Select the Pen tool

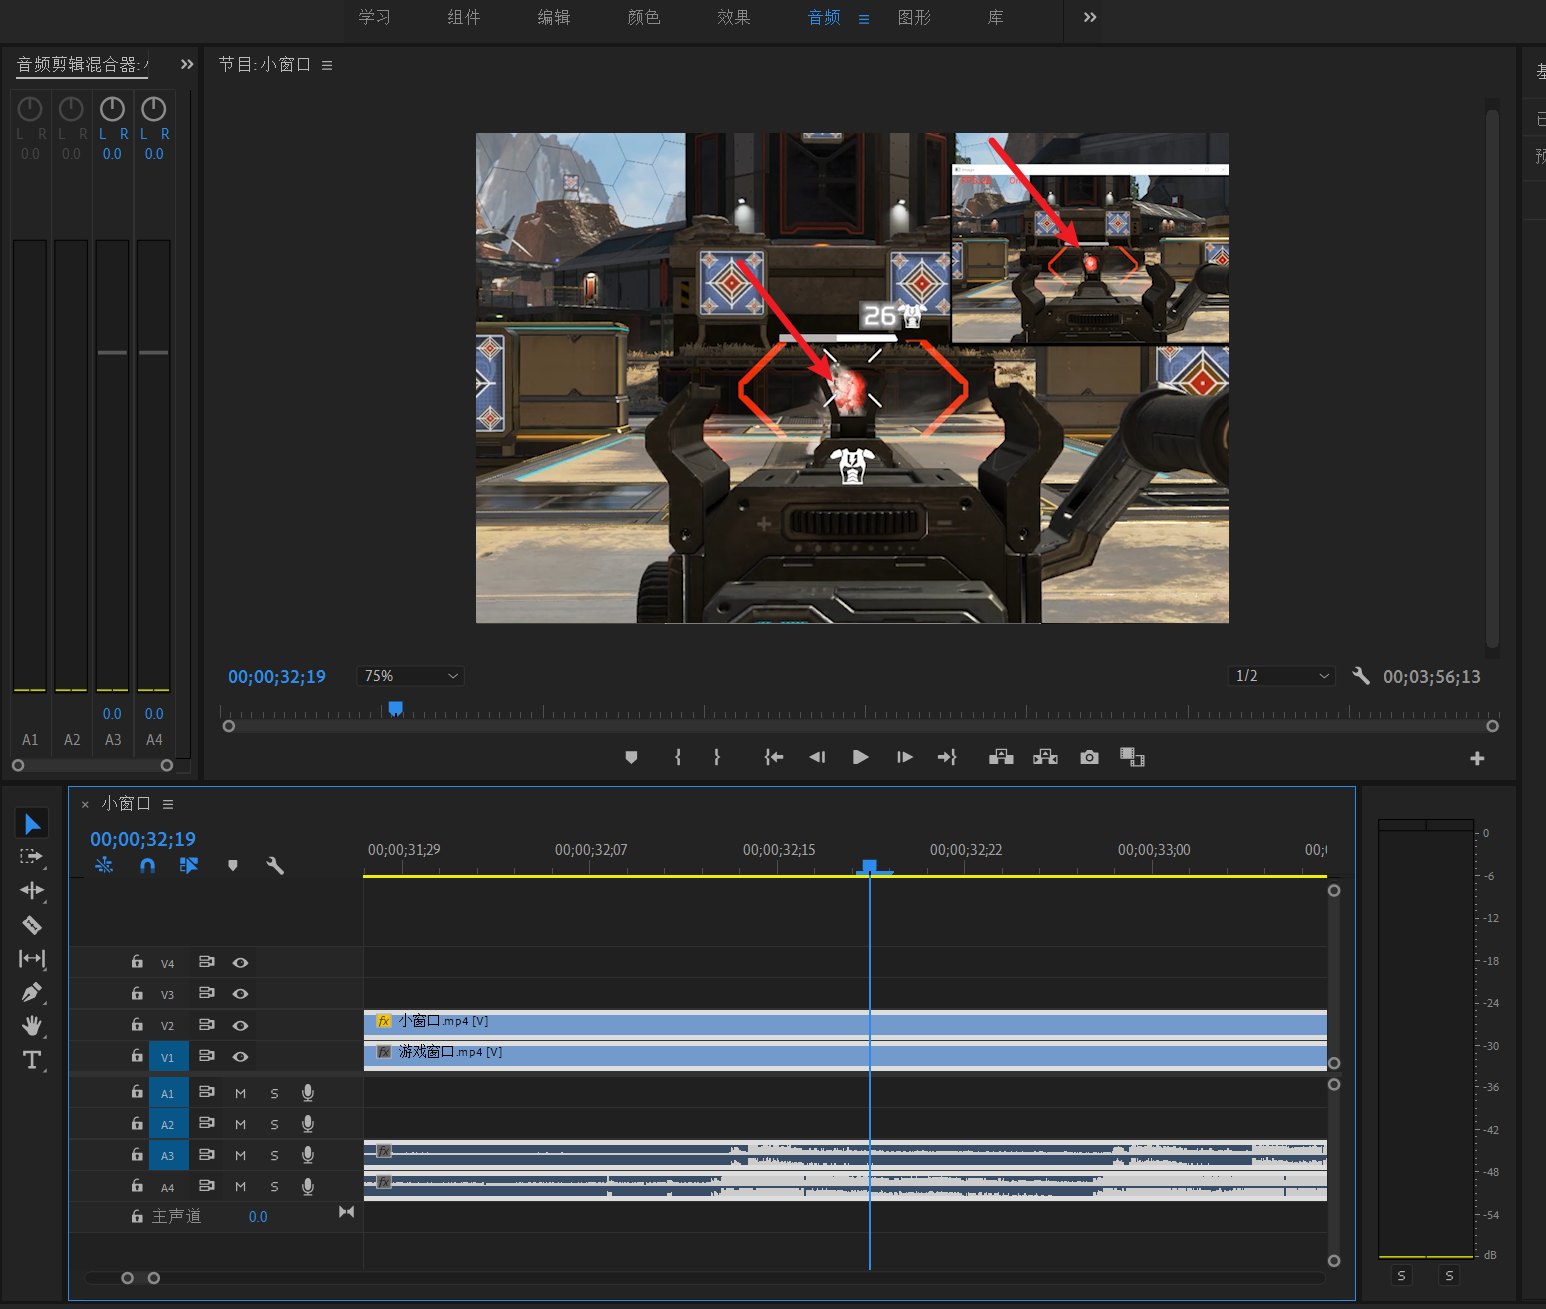32,992
